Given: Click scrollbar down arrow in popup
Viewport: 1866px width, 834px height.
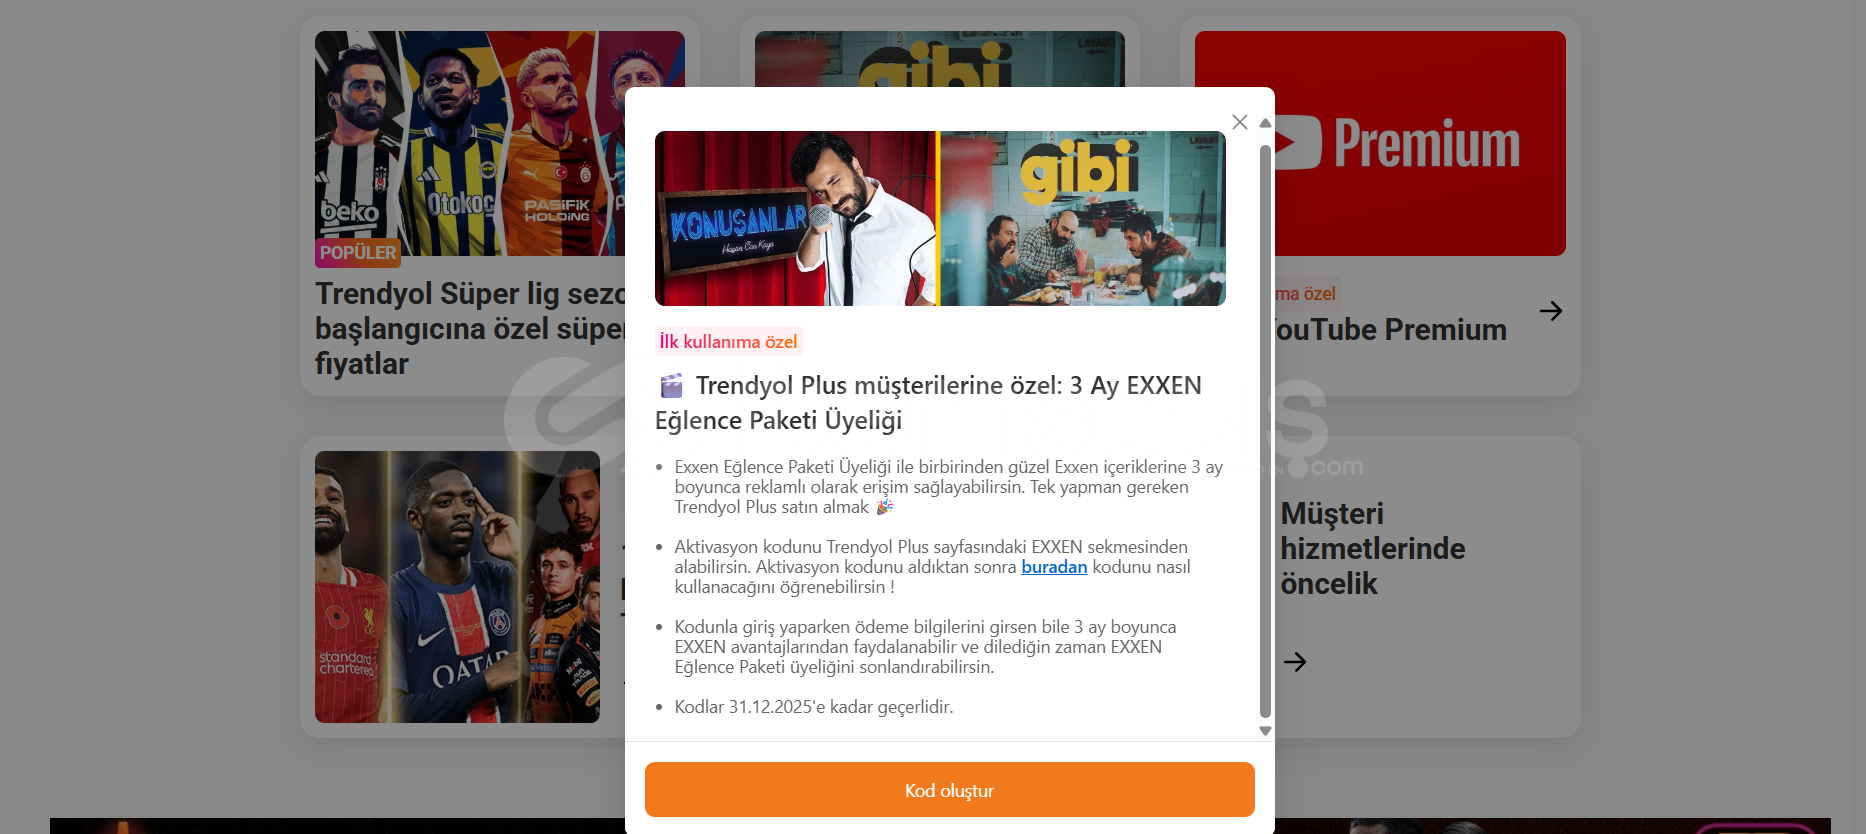Looking at the screenshot, I should (x=1265, y=731).
